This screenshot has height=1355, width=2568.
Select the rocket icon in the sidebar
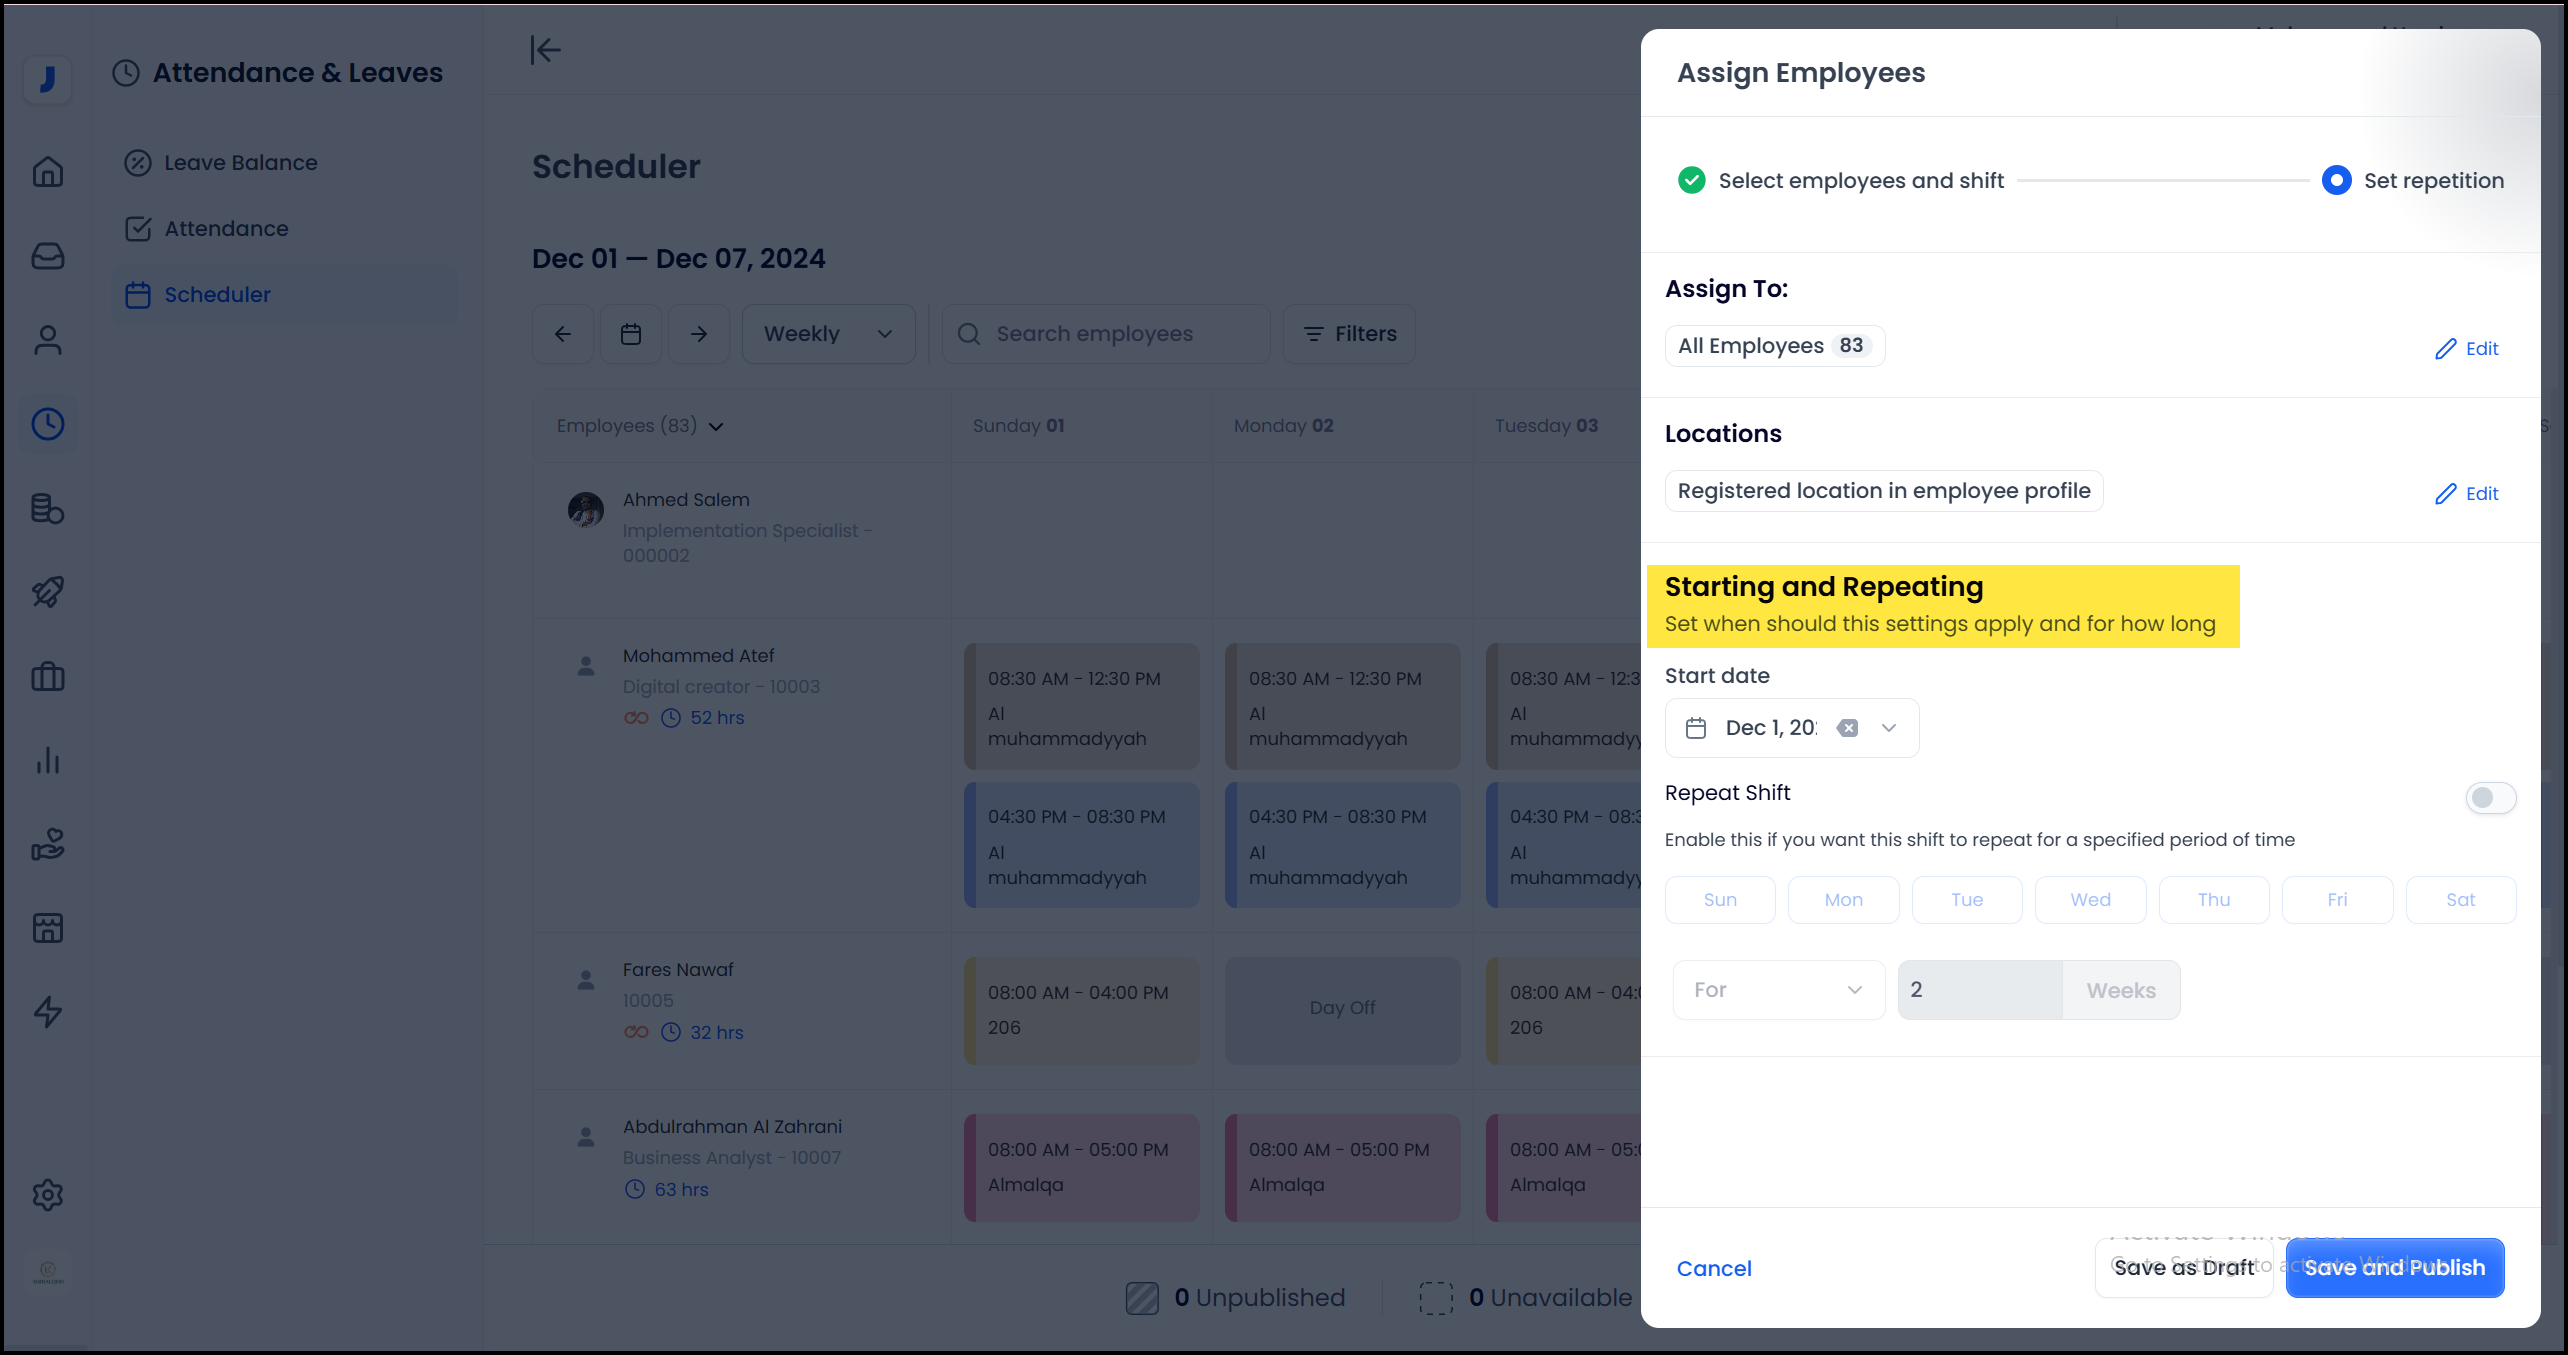pos(47,591)
